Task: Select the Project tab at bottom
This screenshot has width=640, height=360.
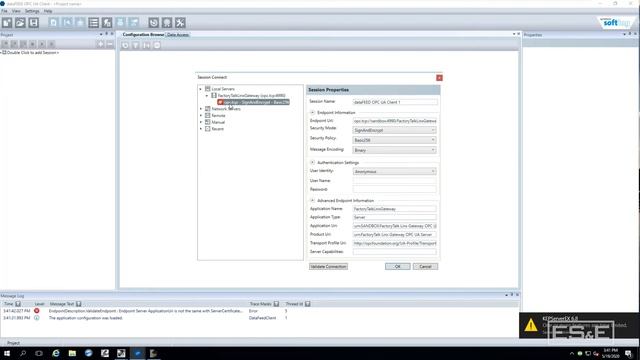Action: (x=13, y=343)
